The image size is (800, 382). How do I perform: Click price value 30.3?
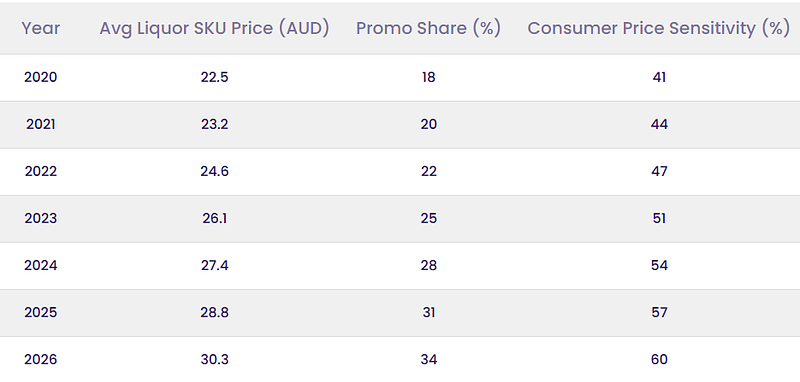tap(214, 360)
